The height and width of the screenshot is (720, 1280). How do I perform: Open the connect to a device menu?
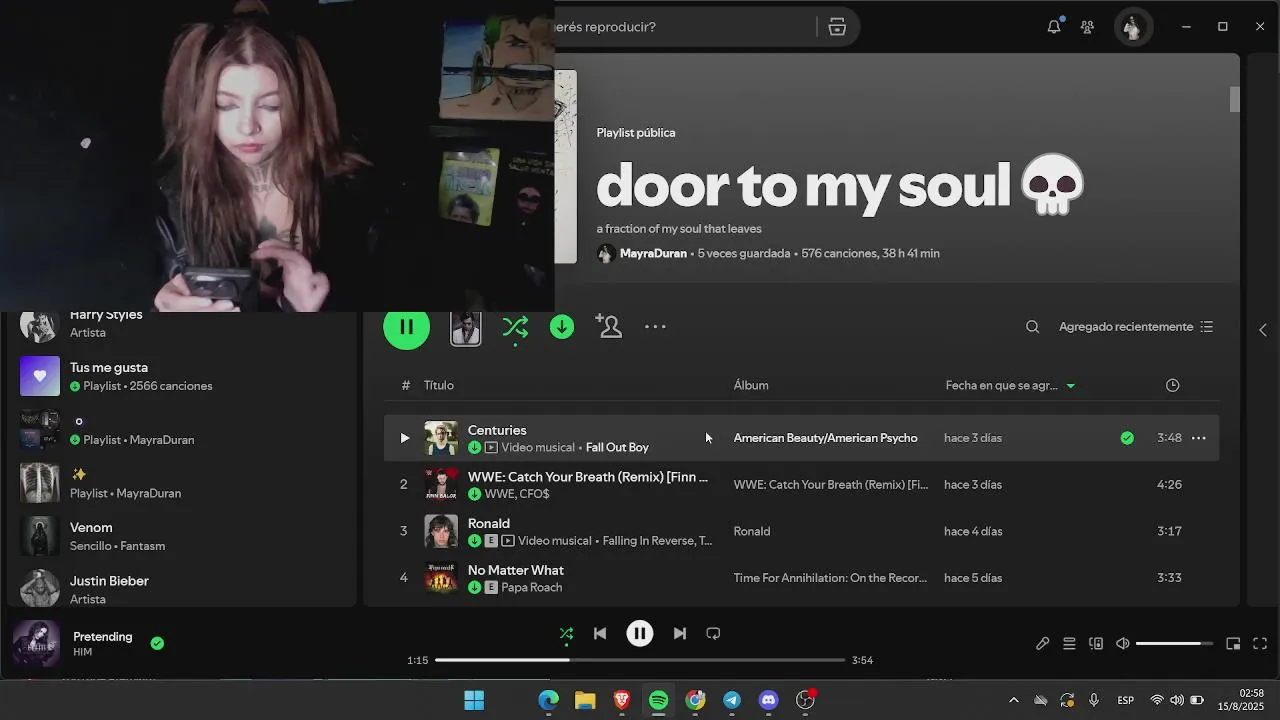pos(1096,644)
